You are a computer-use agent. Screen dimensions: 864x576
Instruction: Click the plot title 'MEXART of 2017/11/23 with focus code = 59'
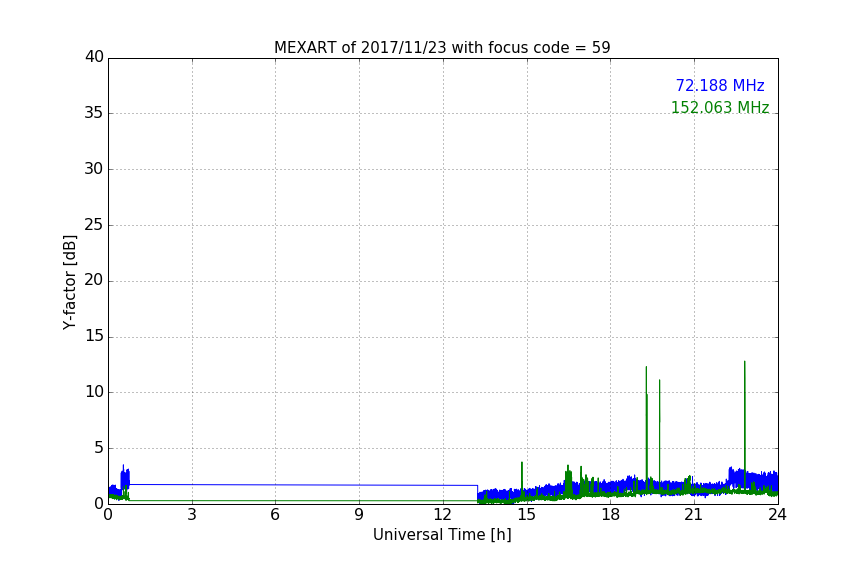[442, 47]
